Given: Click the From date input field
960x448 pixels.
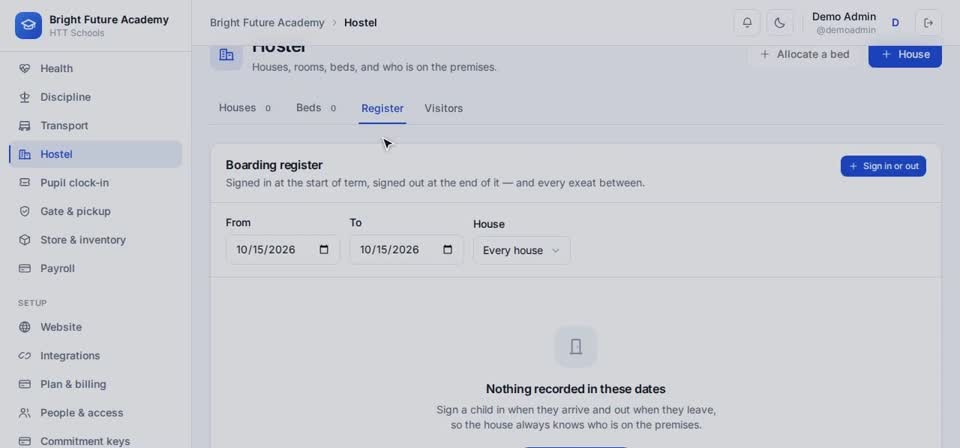Looking at the screenshot, I should 282,250.
